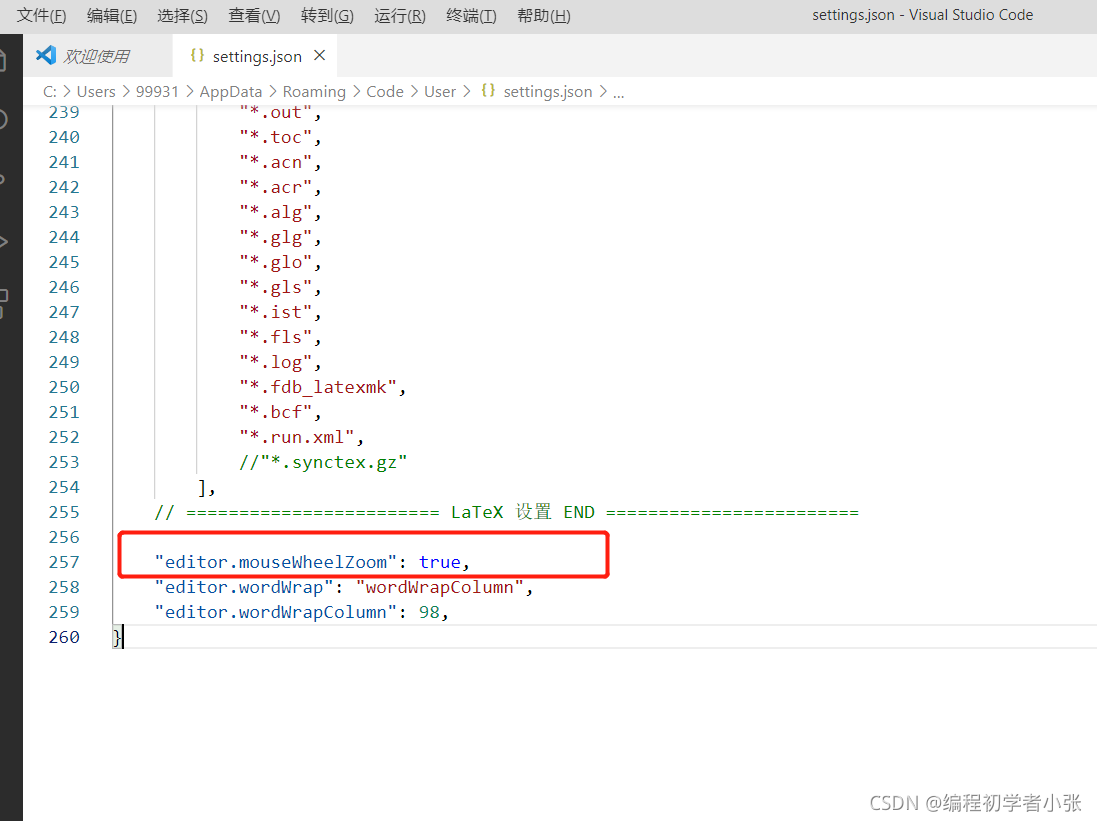Open the Explorer activity bar icon
The image size is (1097, 821).
click(x=3, y=59)
